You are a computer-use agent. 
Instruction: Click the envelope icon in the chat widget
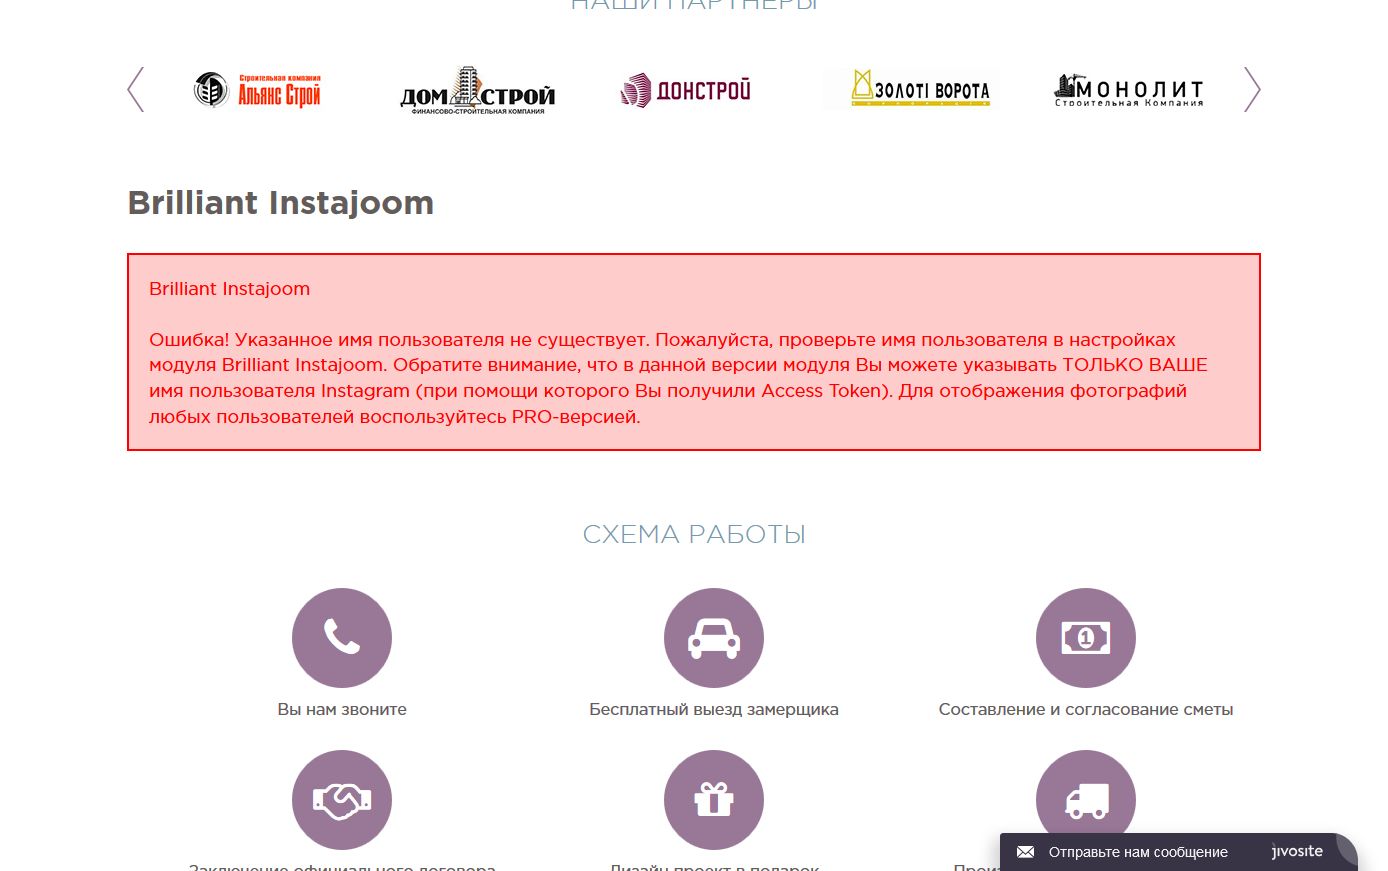coord(1025,852)
